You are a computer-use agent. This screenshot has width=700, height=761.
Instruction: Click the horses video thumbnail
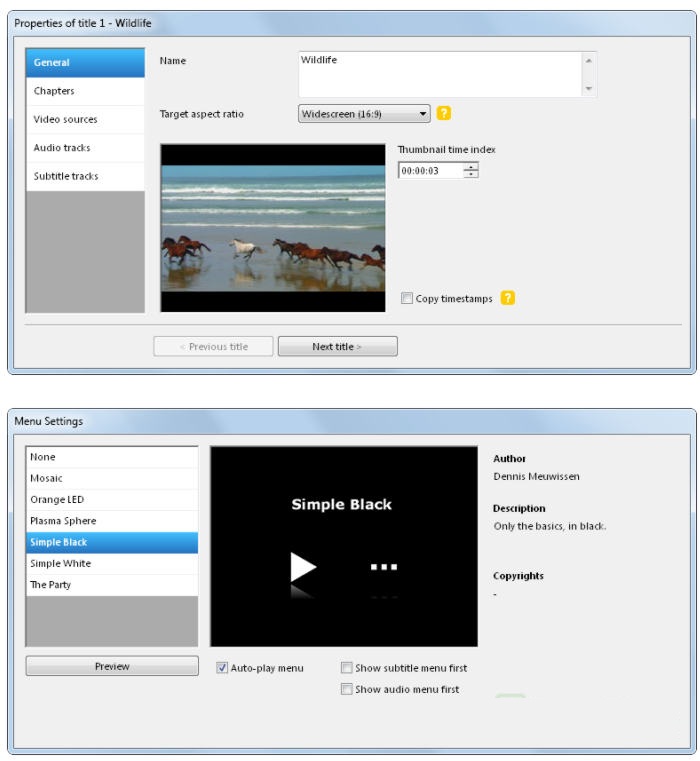point(272,227)
